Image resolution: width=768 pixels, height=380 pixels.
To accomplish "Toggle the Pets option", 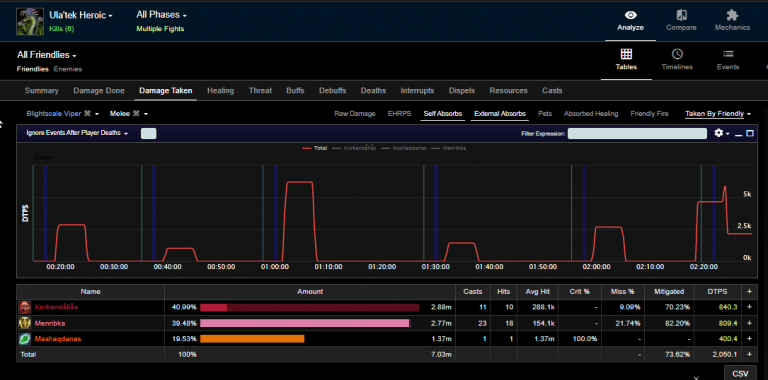I will point(545,114).
